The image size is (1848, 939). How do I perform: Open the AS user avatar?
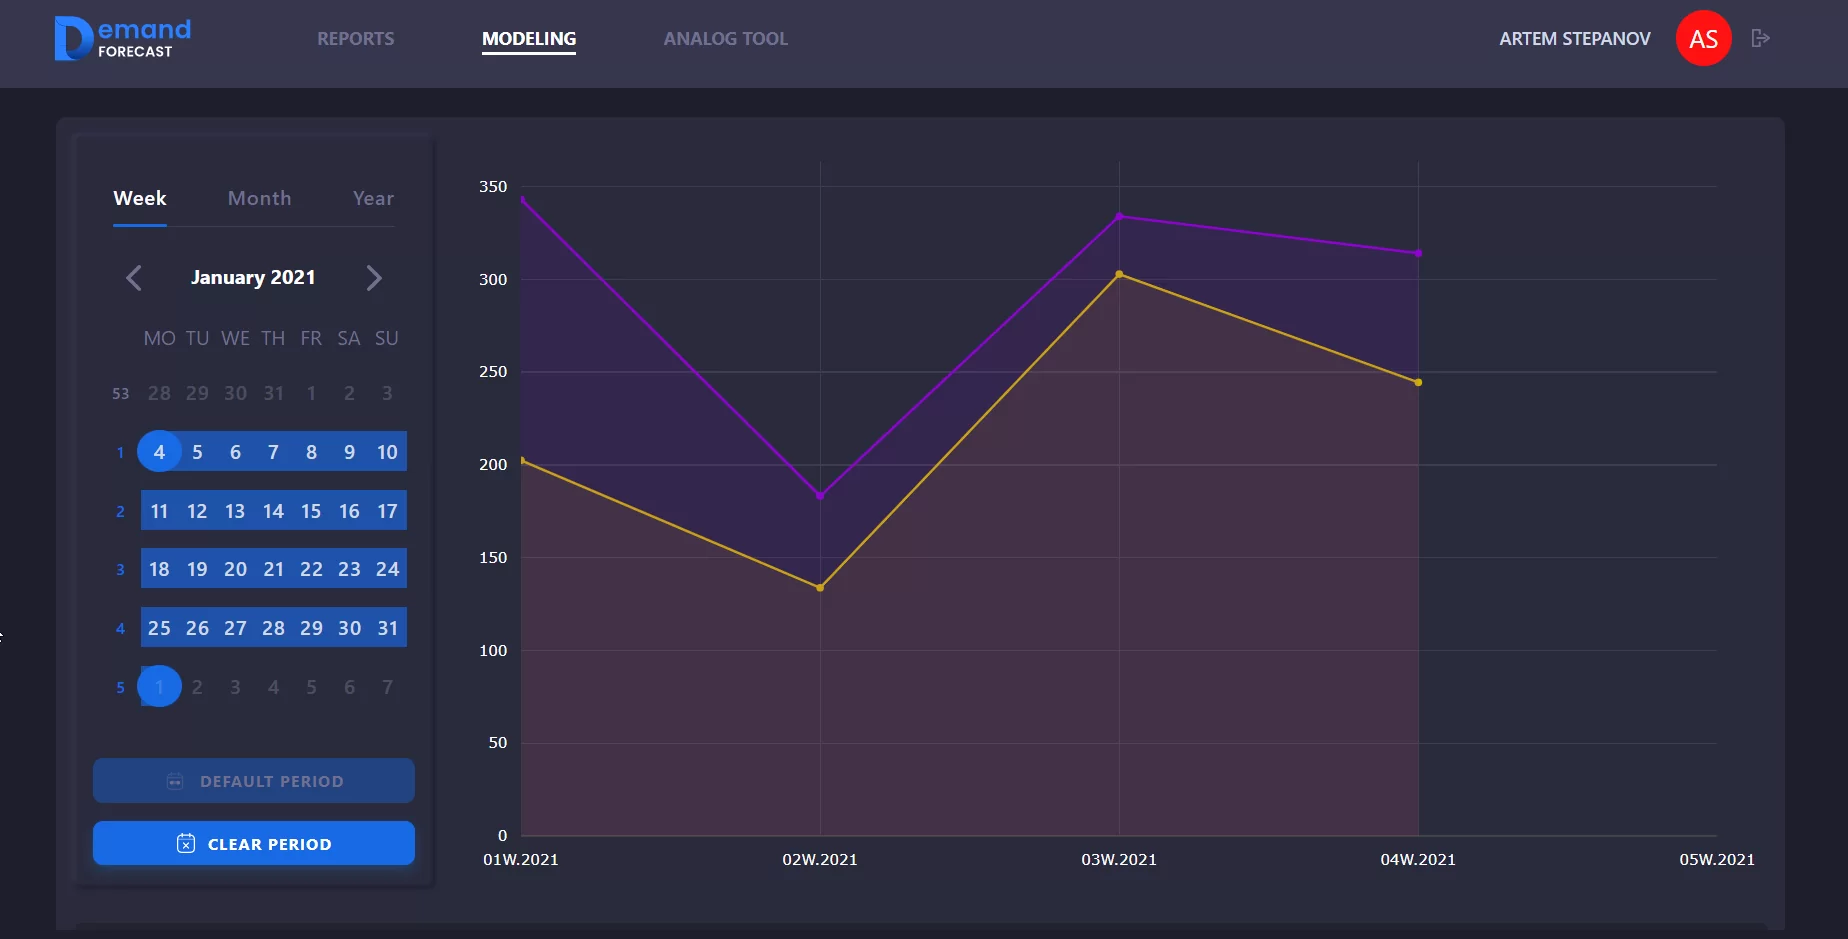[1703, 39]
